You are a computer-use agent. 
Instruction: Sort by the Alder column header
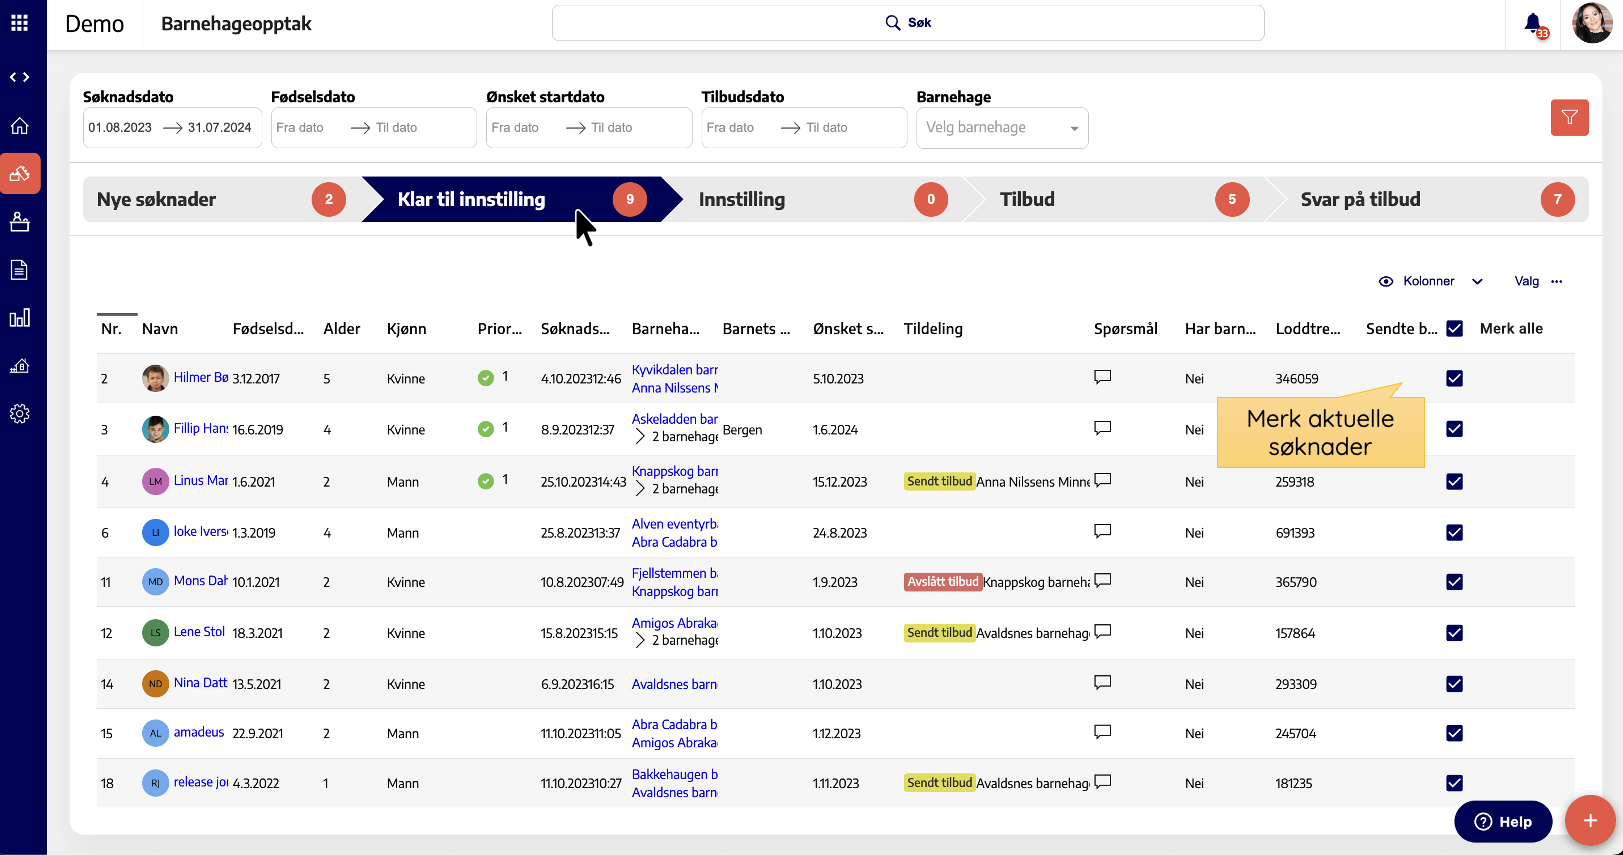tap(342, 329)
